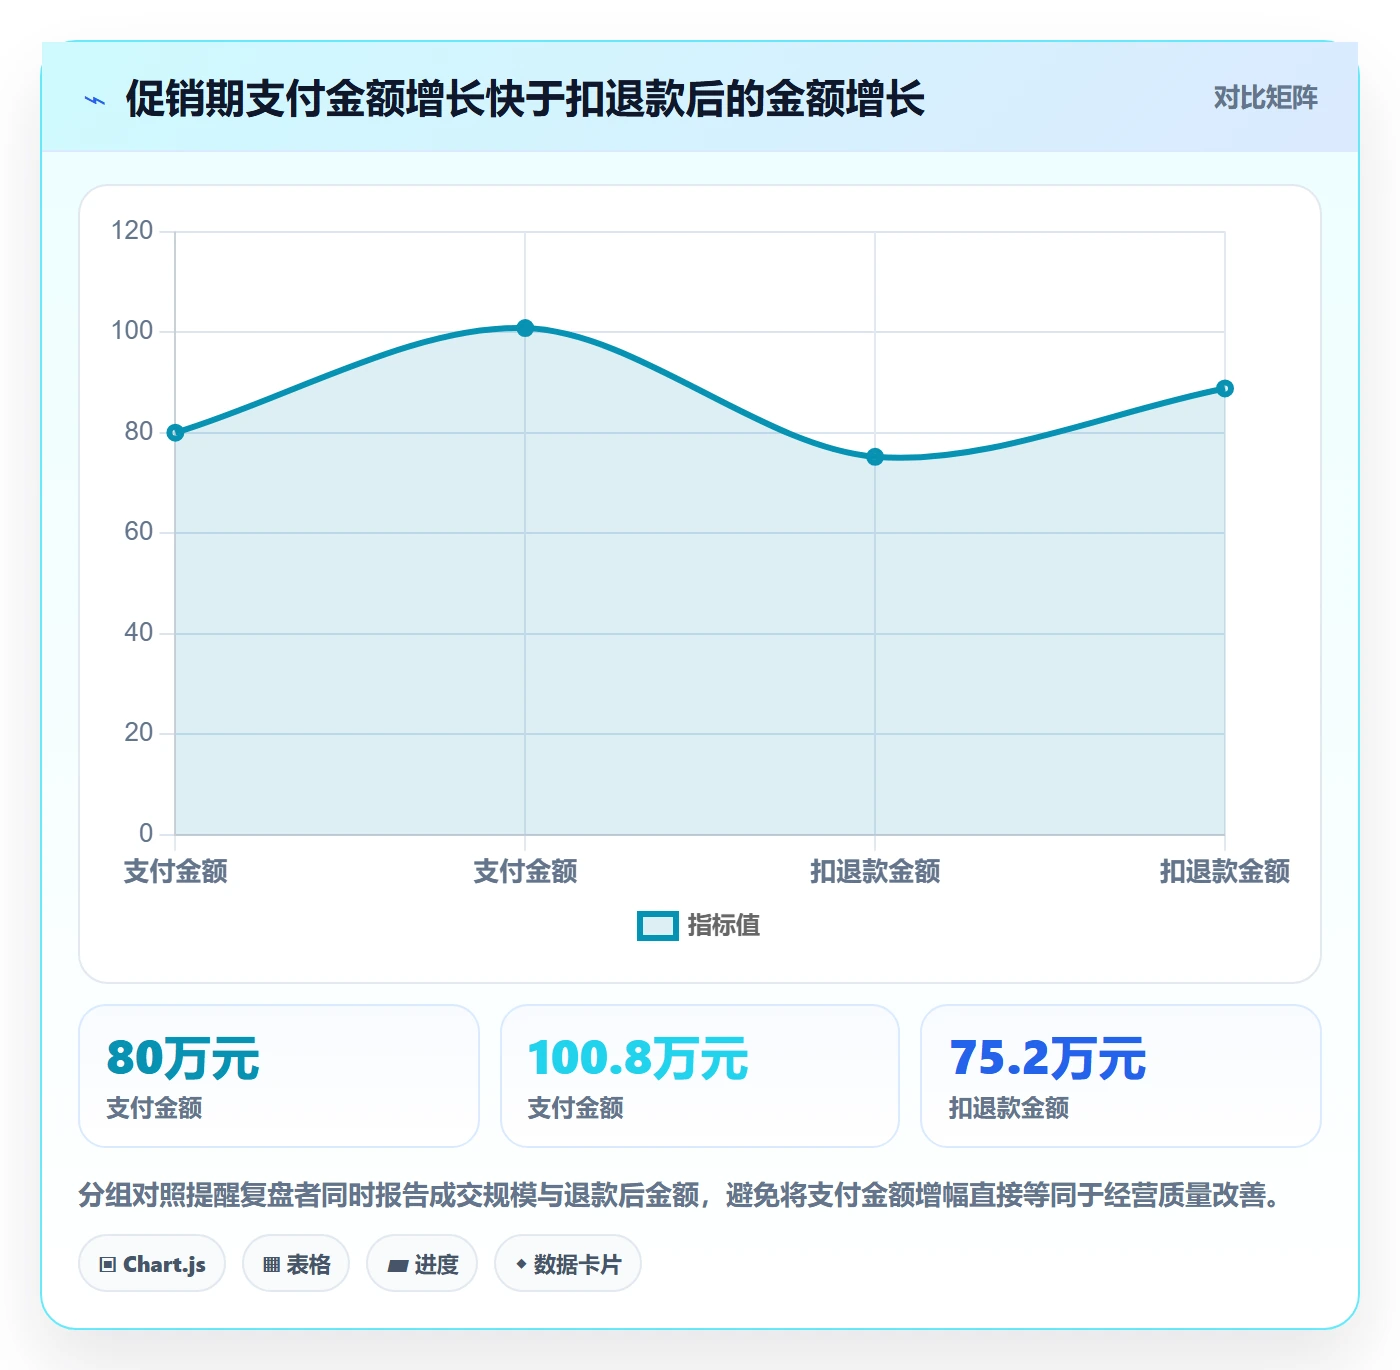Open the 80万元 支付金额 card
1400x1370 pixels.
(x=279, y=1076)
